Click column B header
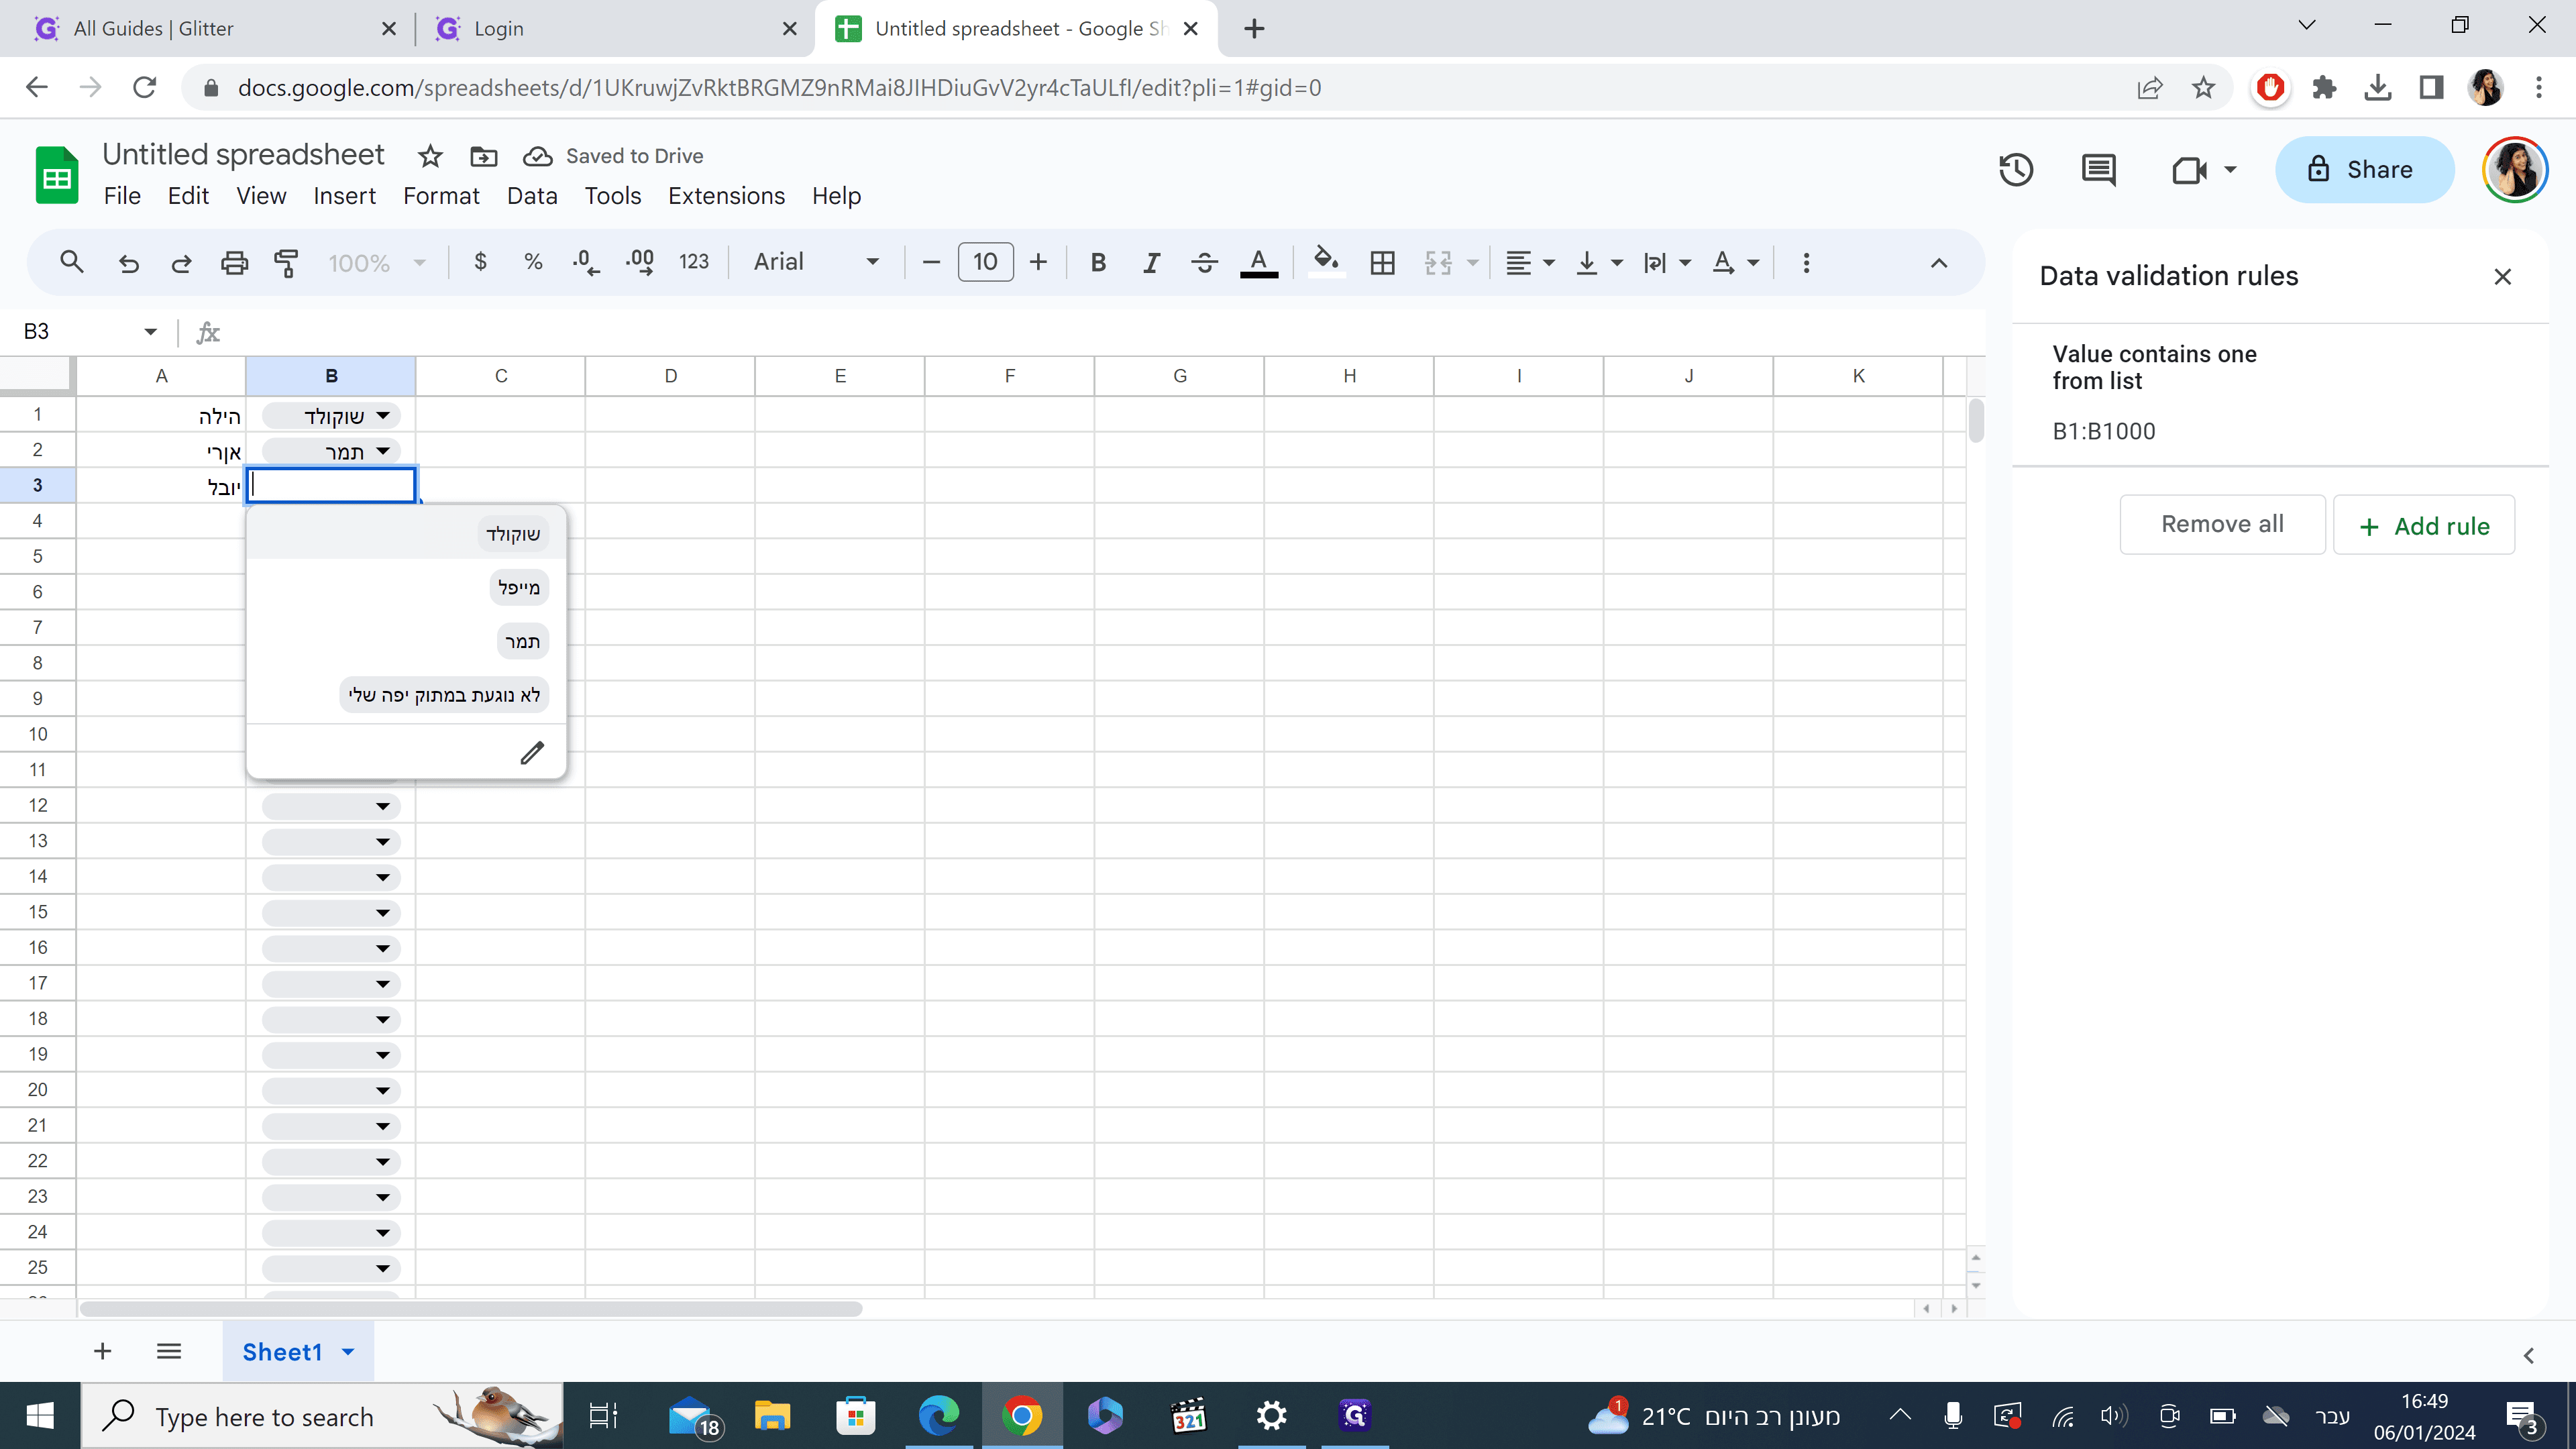2576x1449 pixels. pos(331,376)
